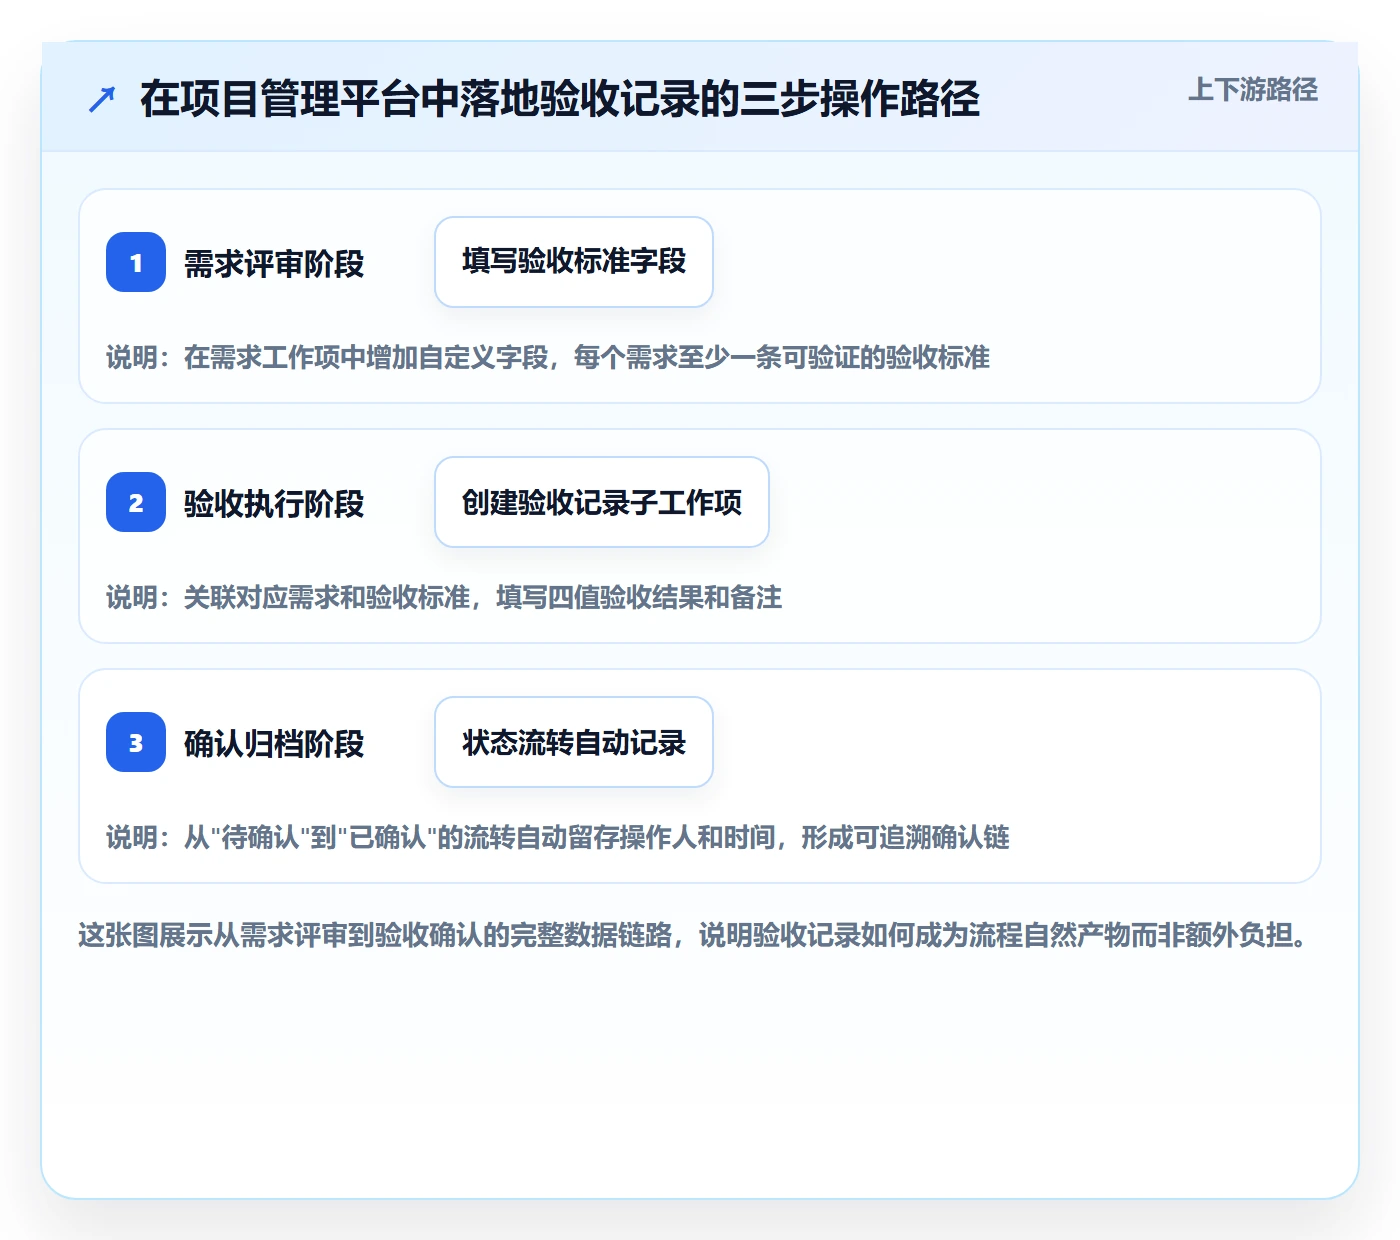
Task: Click the main title 在项目管理平台中落地验收记录
Action: [x=560, y=99]
